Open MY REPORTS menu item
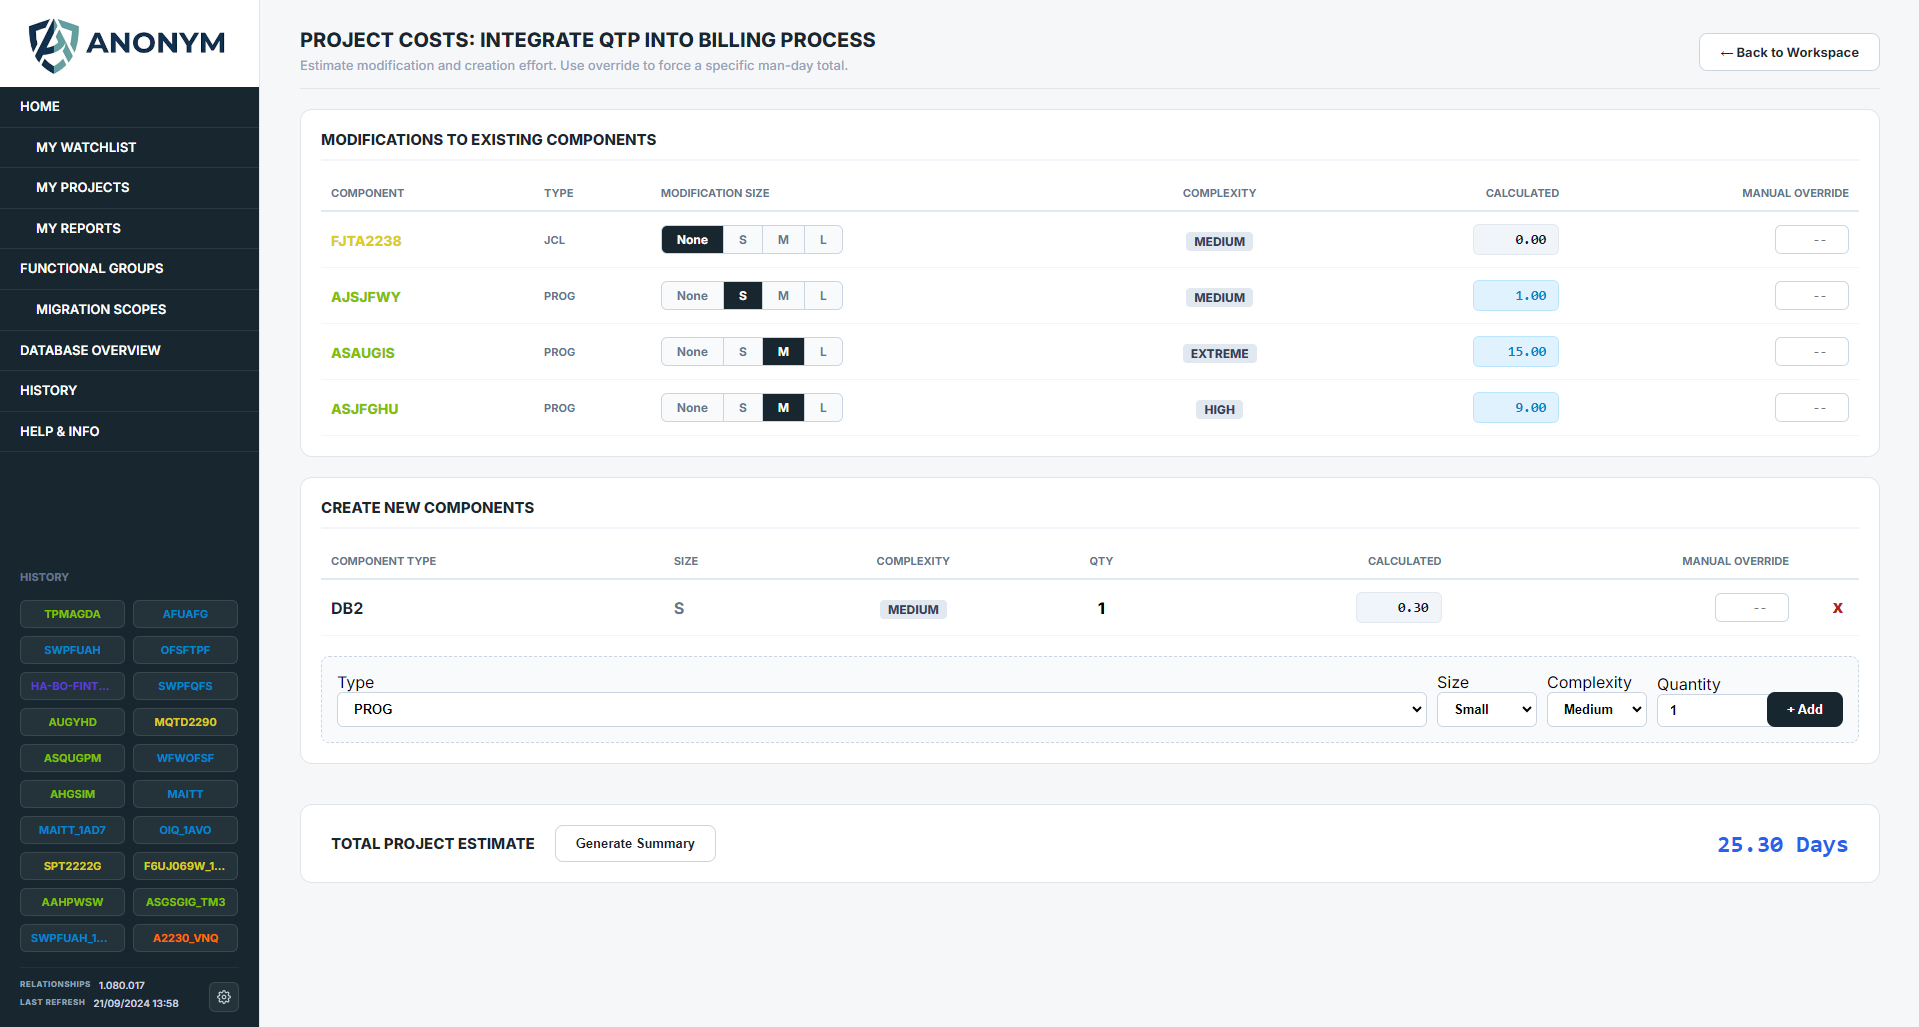 (x=129, y=228)
